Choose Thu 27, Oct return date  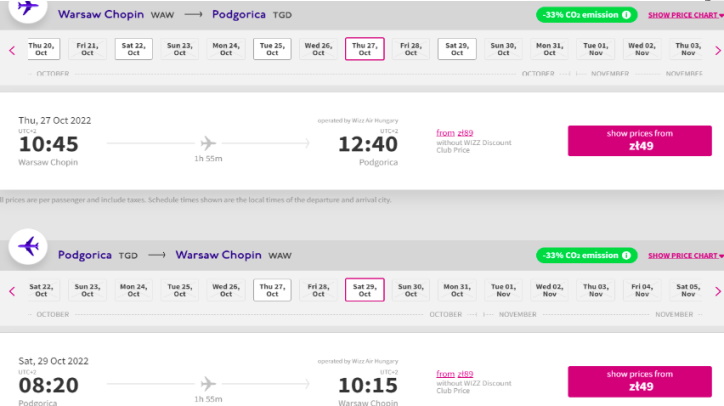point(272,290)
